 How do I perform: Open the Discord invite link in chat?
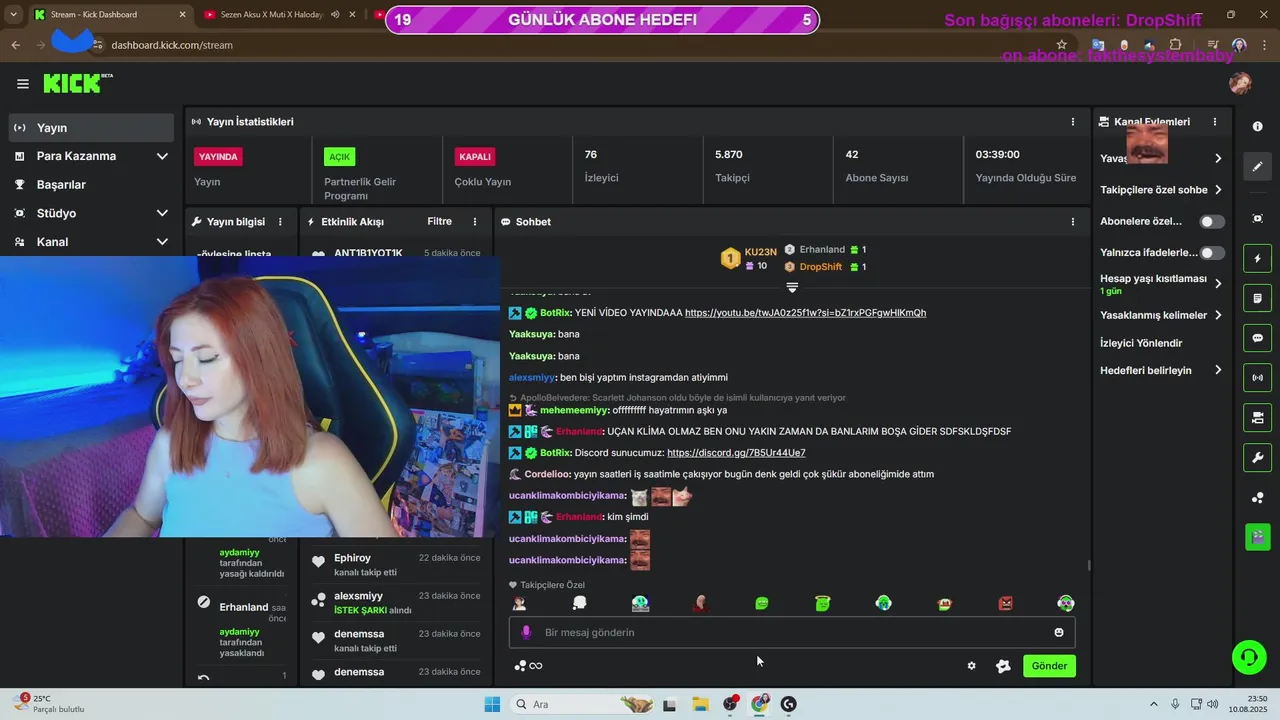[736, 453]
